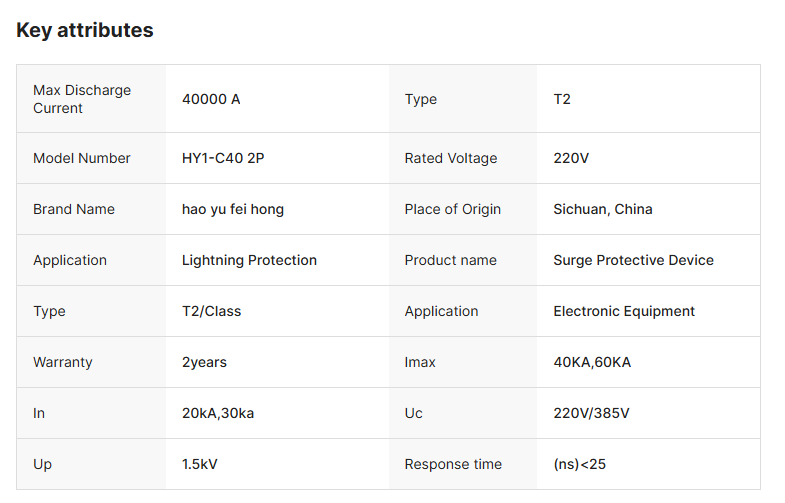The height and width of the screenshot is (503, 785).
Task: Click the Warranty label
Action: click(x=63, y=362)
